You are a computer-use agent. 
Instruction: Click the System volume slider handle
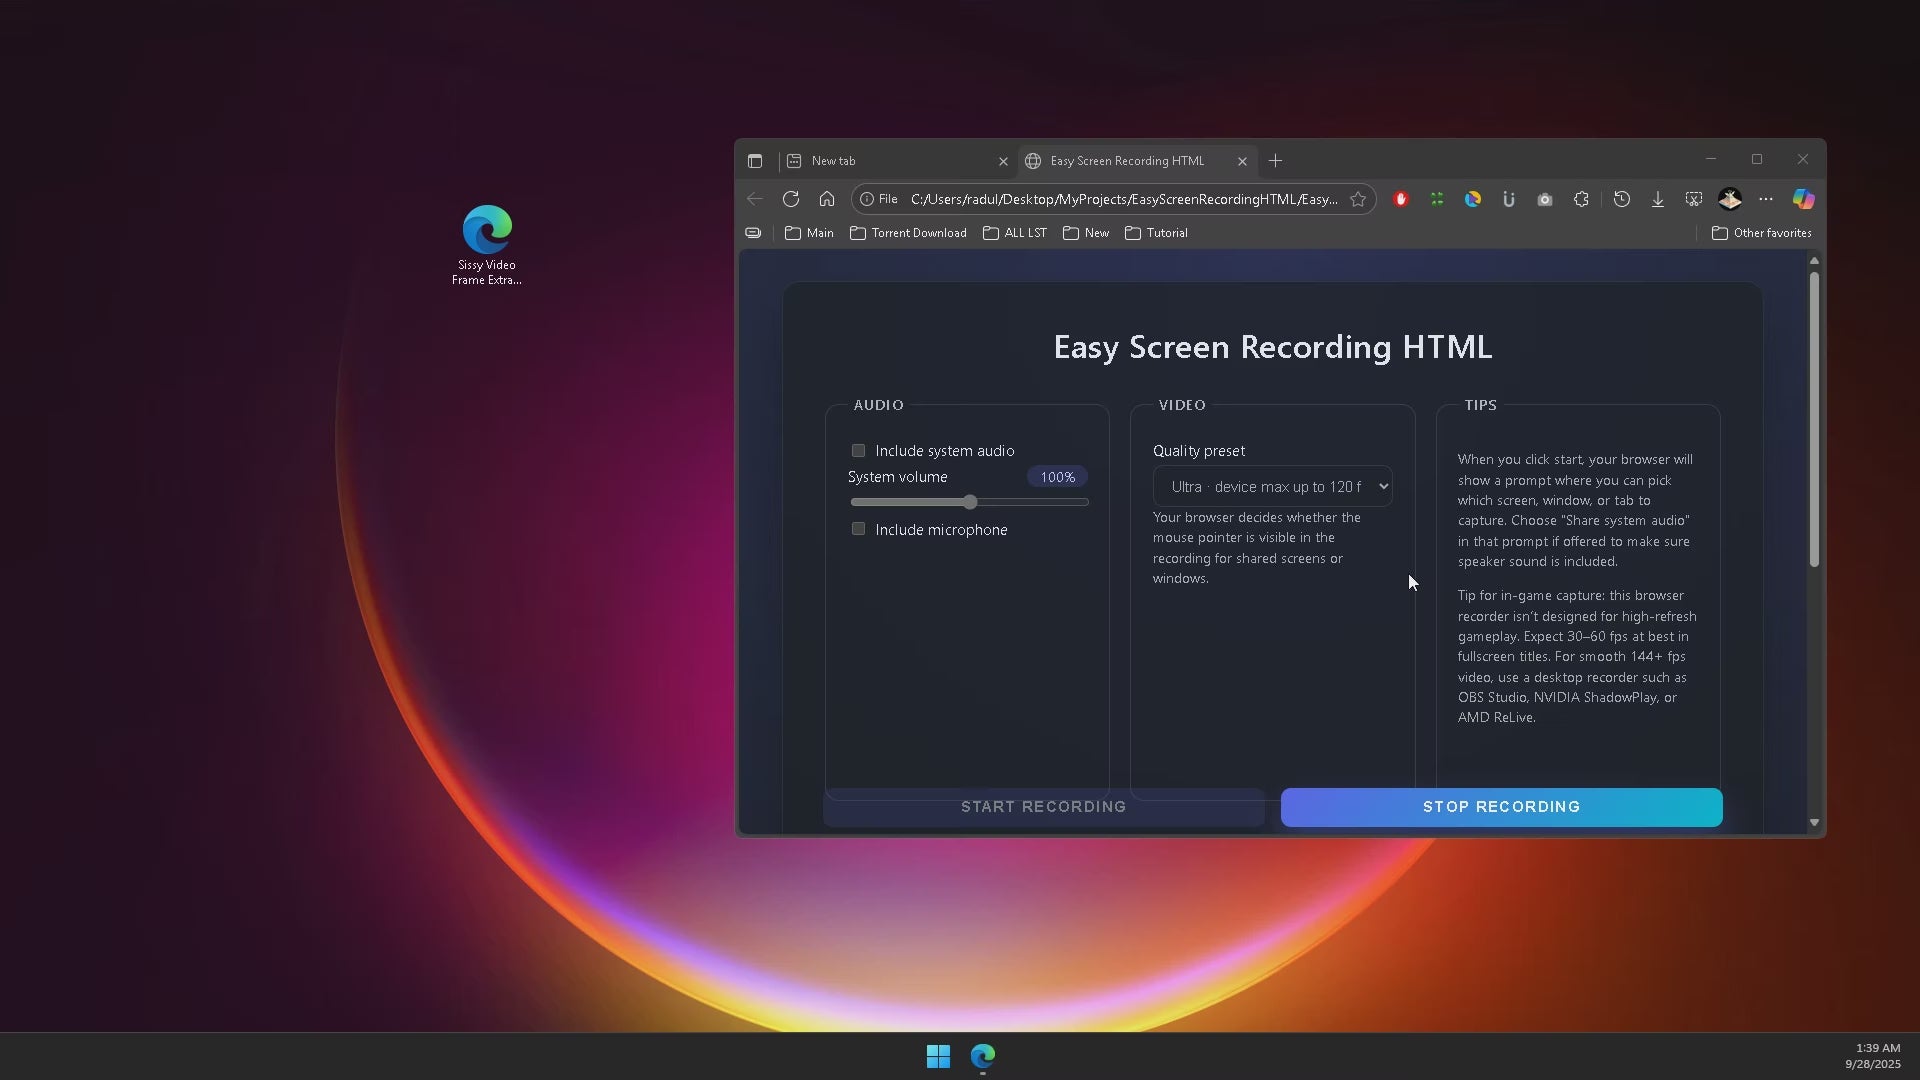pyautogui.click(x=970, y=502)
